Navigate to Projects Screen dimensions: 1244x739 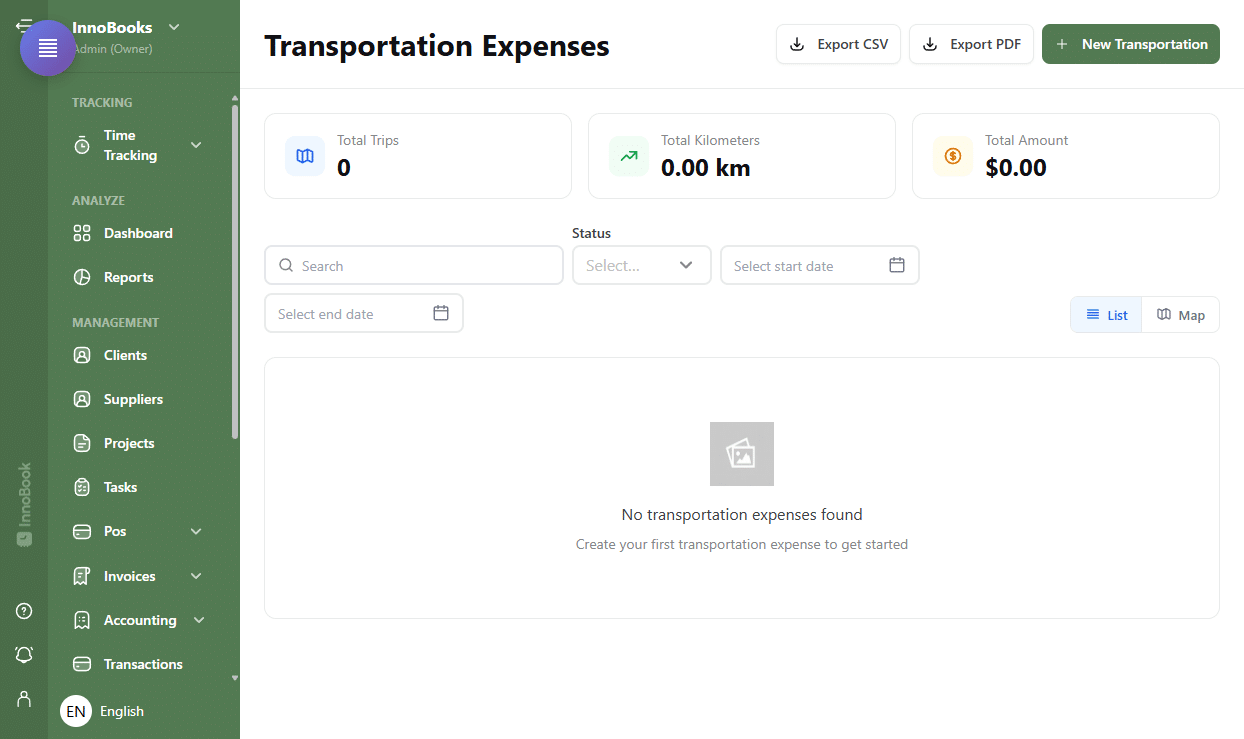pyautogui.click(x=129, y=443)
